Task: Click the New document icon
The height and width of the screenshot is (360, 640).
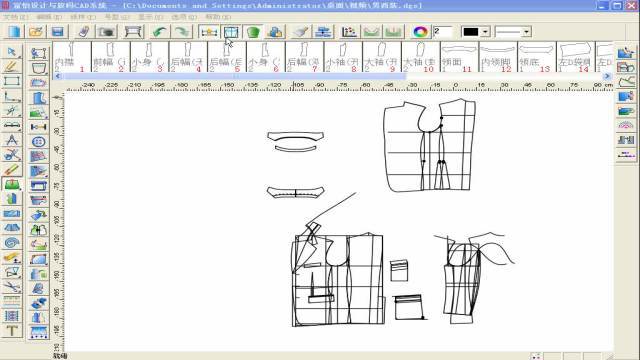Action: 14,32
